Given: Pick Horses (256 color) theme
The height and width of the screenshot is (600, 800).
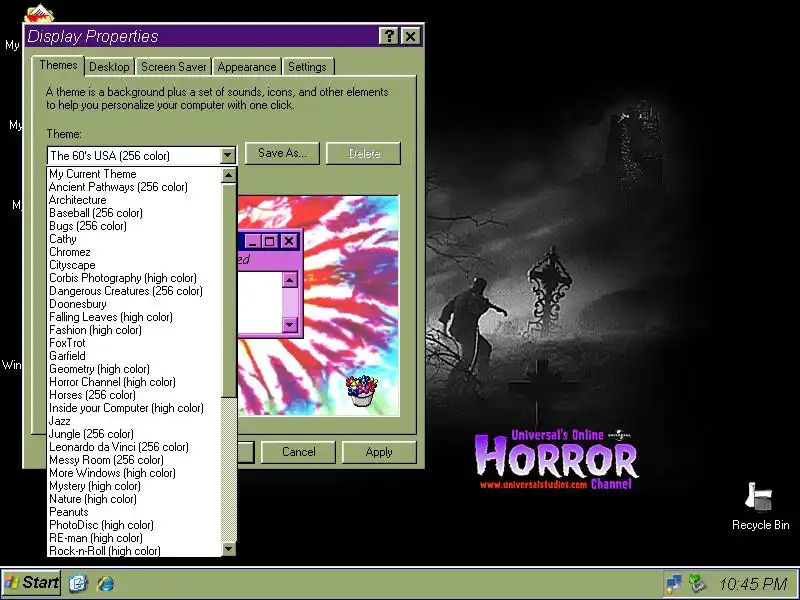Looking at the screenshot, I should 134,395.
